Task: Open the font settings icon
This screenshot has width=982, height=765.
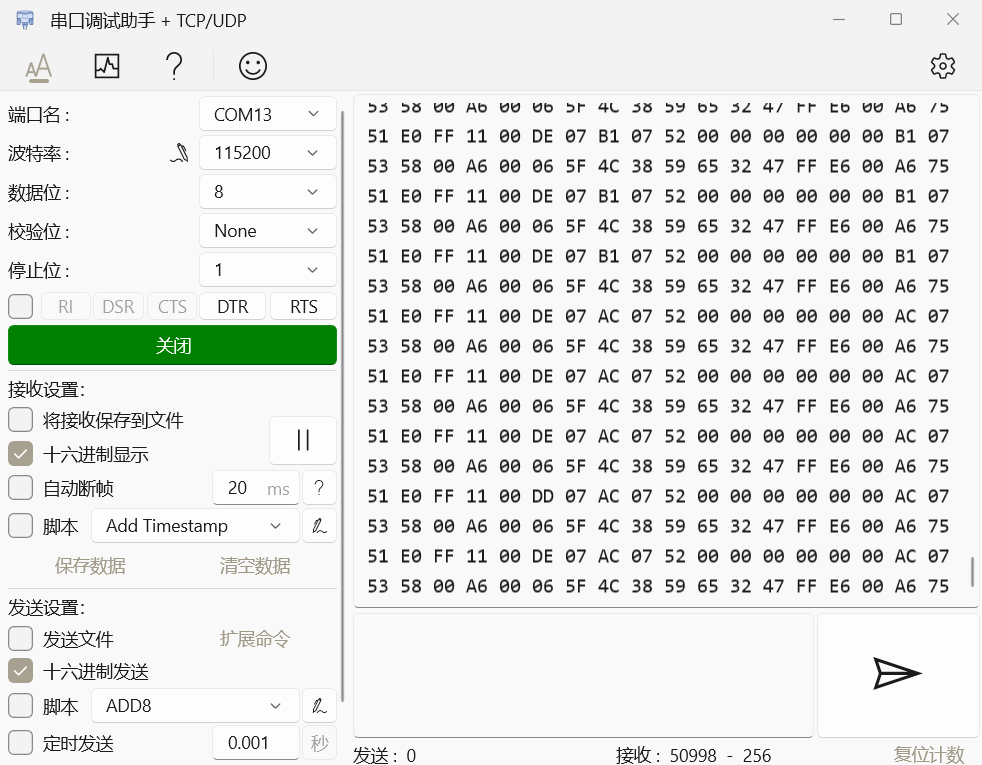Action: (x=38, y=67)
